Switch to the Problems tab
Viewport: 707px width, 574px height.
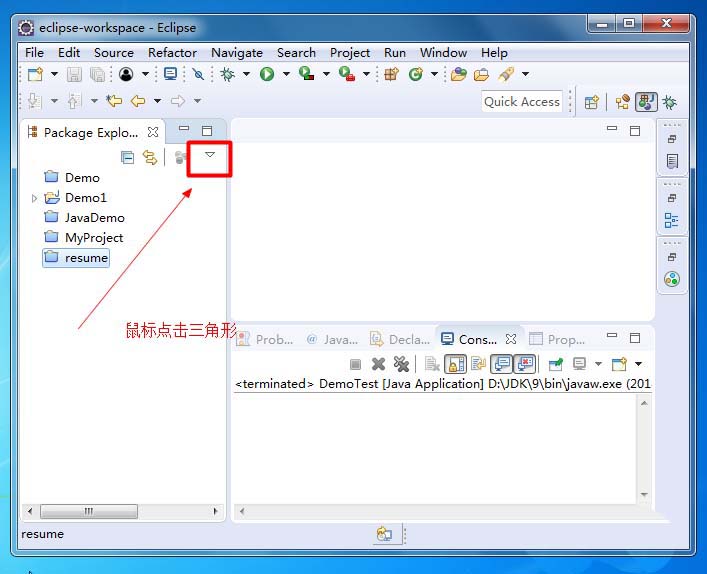(265, 339)
